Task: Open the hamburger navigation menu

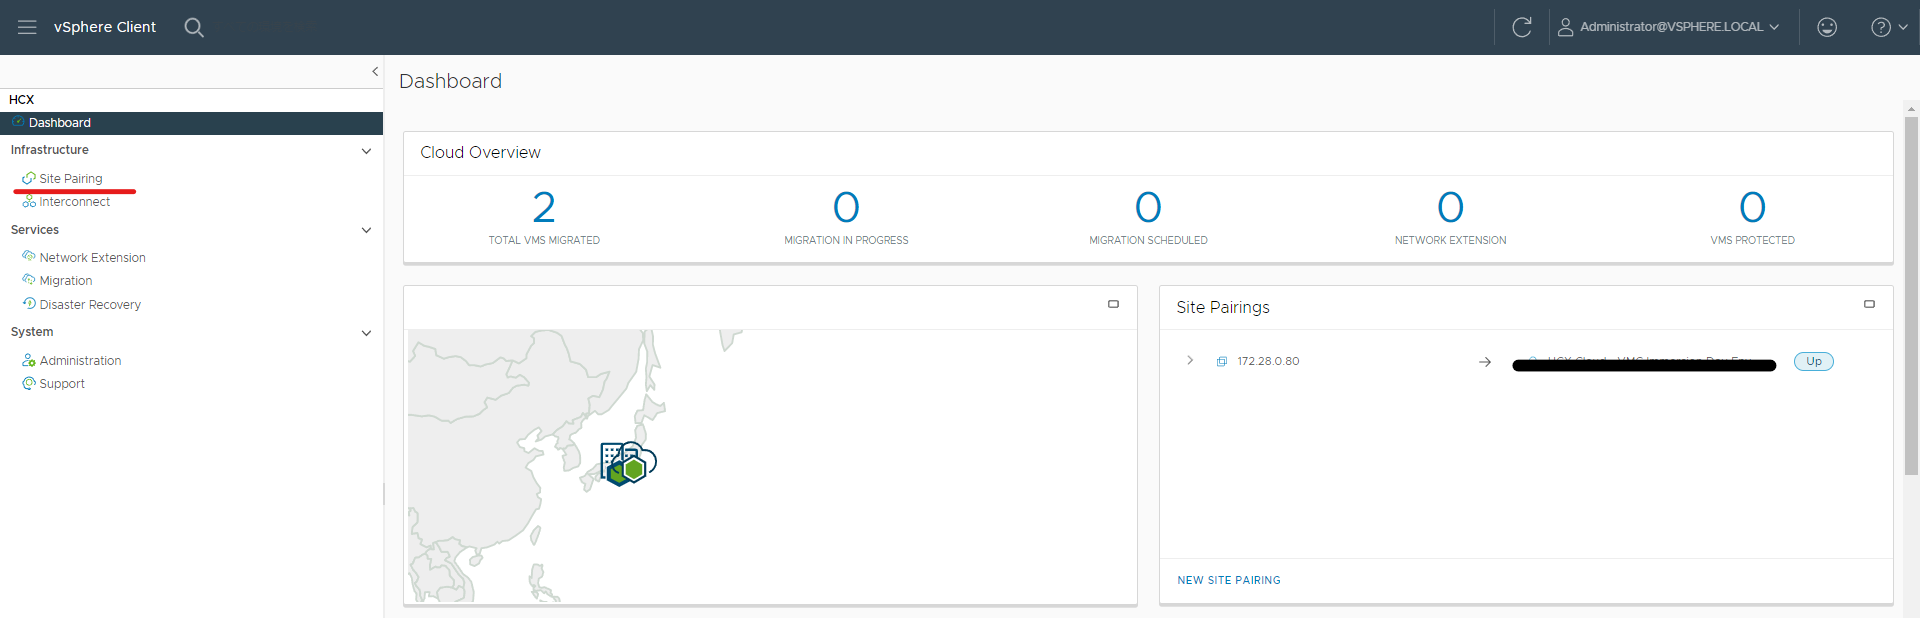Action: (x=27, y=27)
